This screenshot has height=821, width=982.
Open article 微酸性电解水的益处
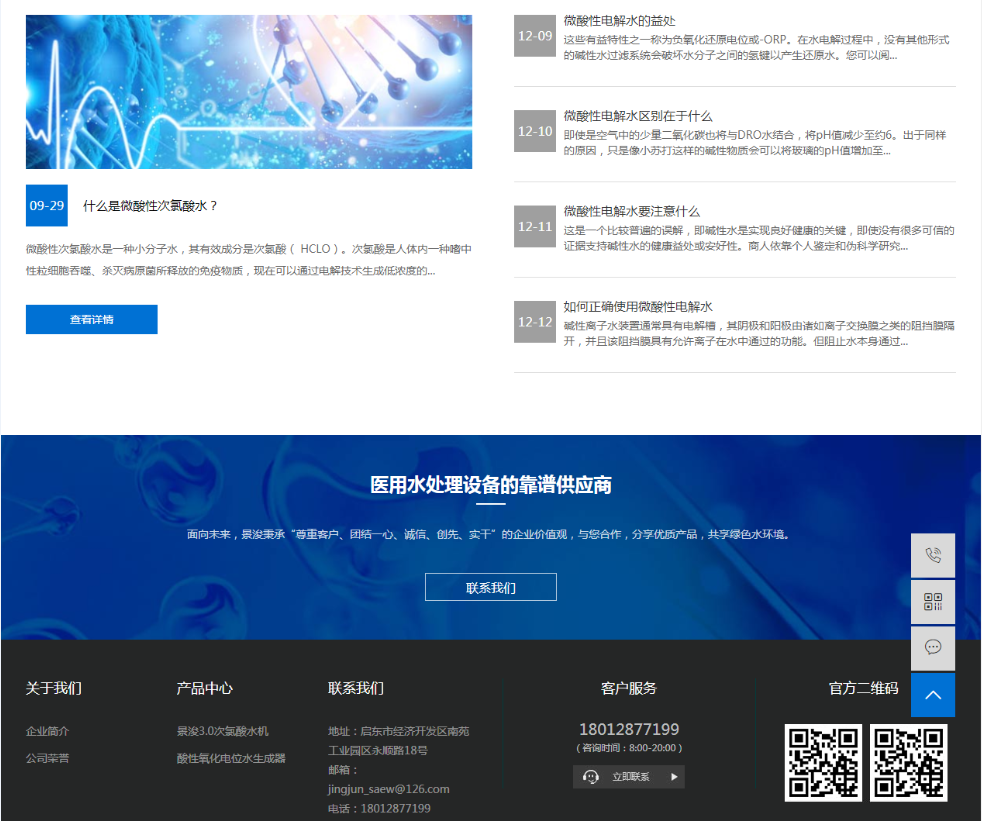[x=619, y=21]
